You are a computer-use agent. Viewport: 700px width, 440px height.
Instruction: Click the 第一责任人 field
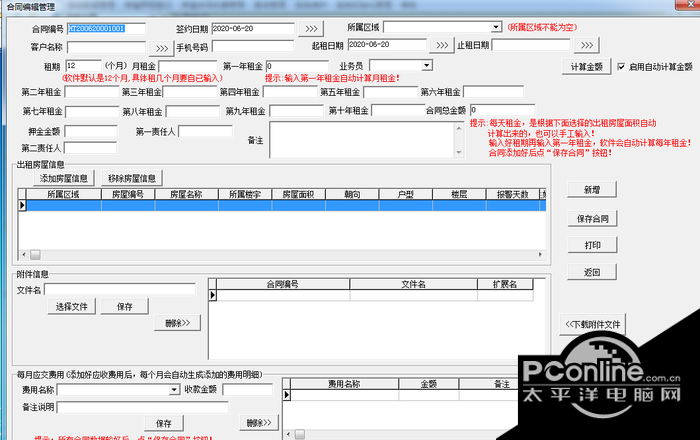[x=205, y=131]
